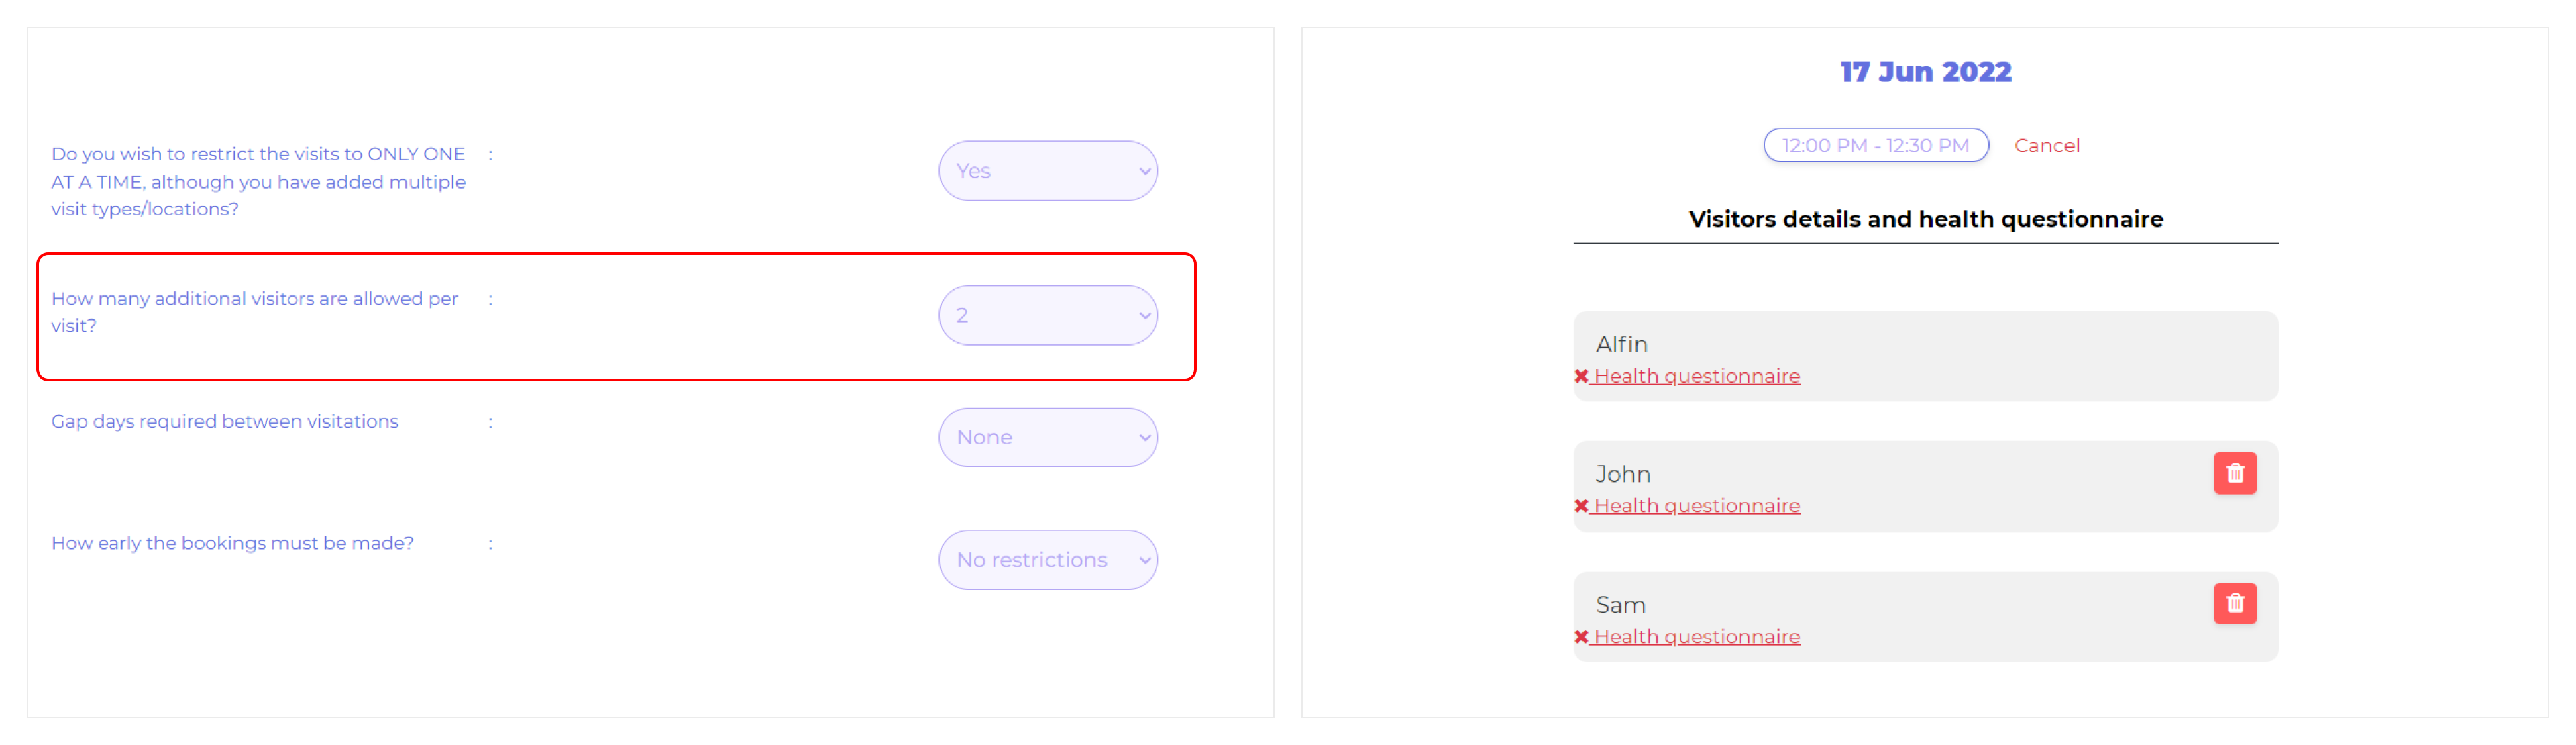
Task: Click Visitors details and health questionnaire heading
Action: pos(1925,219)
